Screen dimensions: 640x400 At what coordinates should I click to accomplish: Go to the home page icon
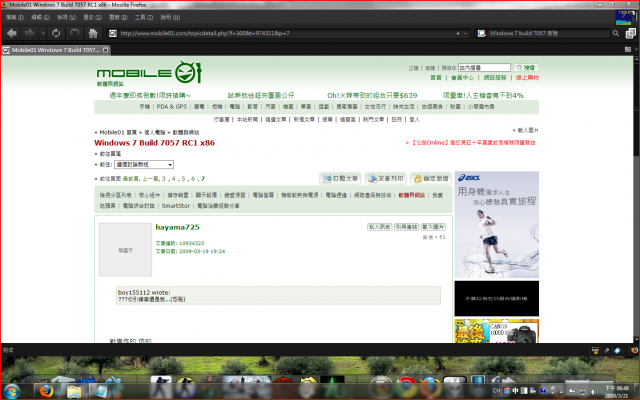click(93, 33)
